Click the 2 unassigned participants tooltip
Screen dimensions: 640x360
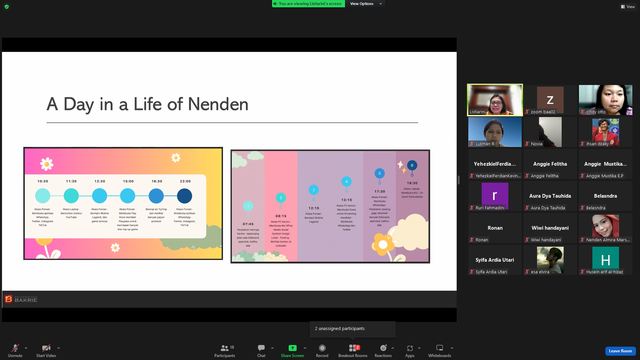[x=353, y=329]
